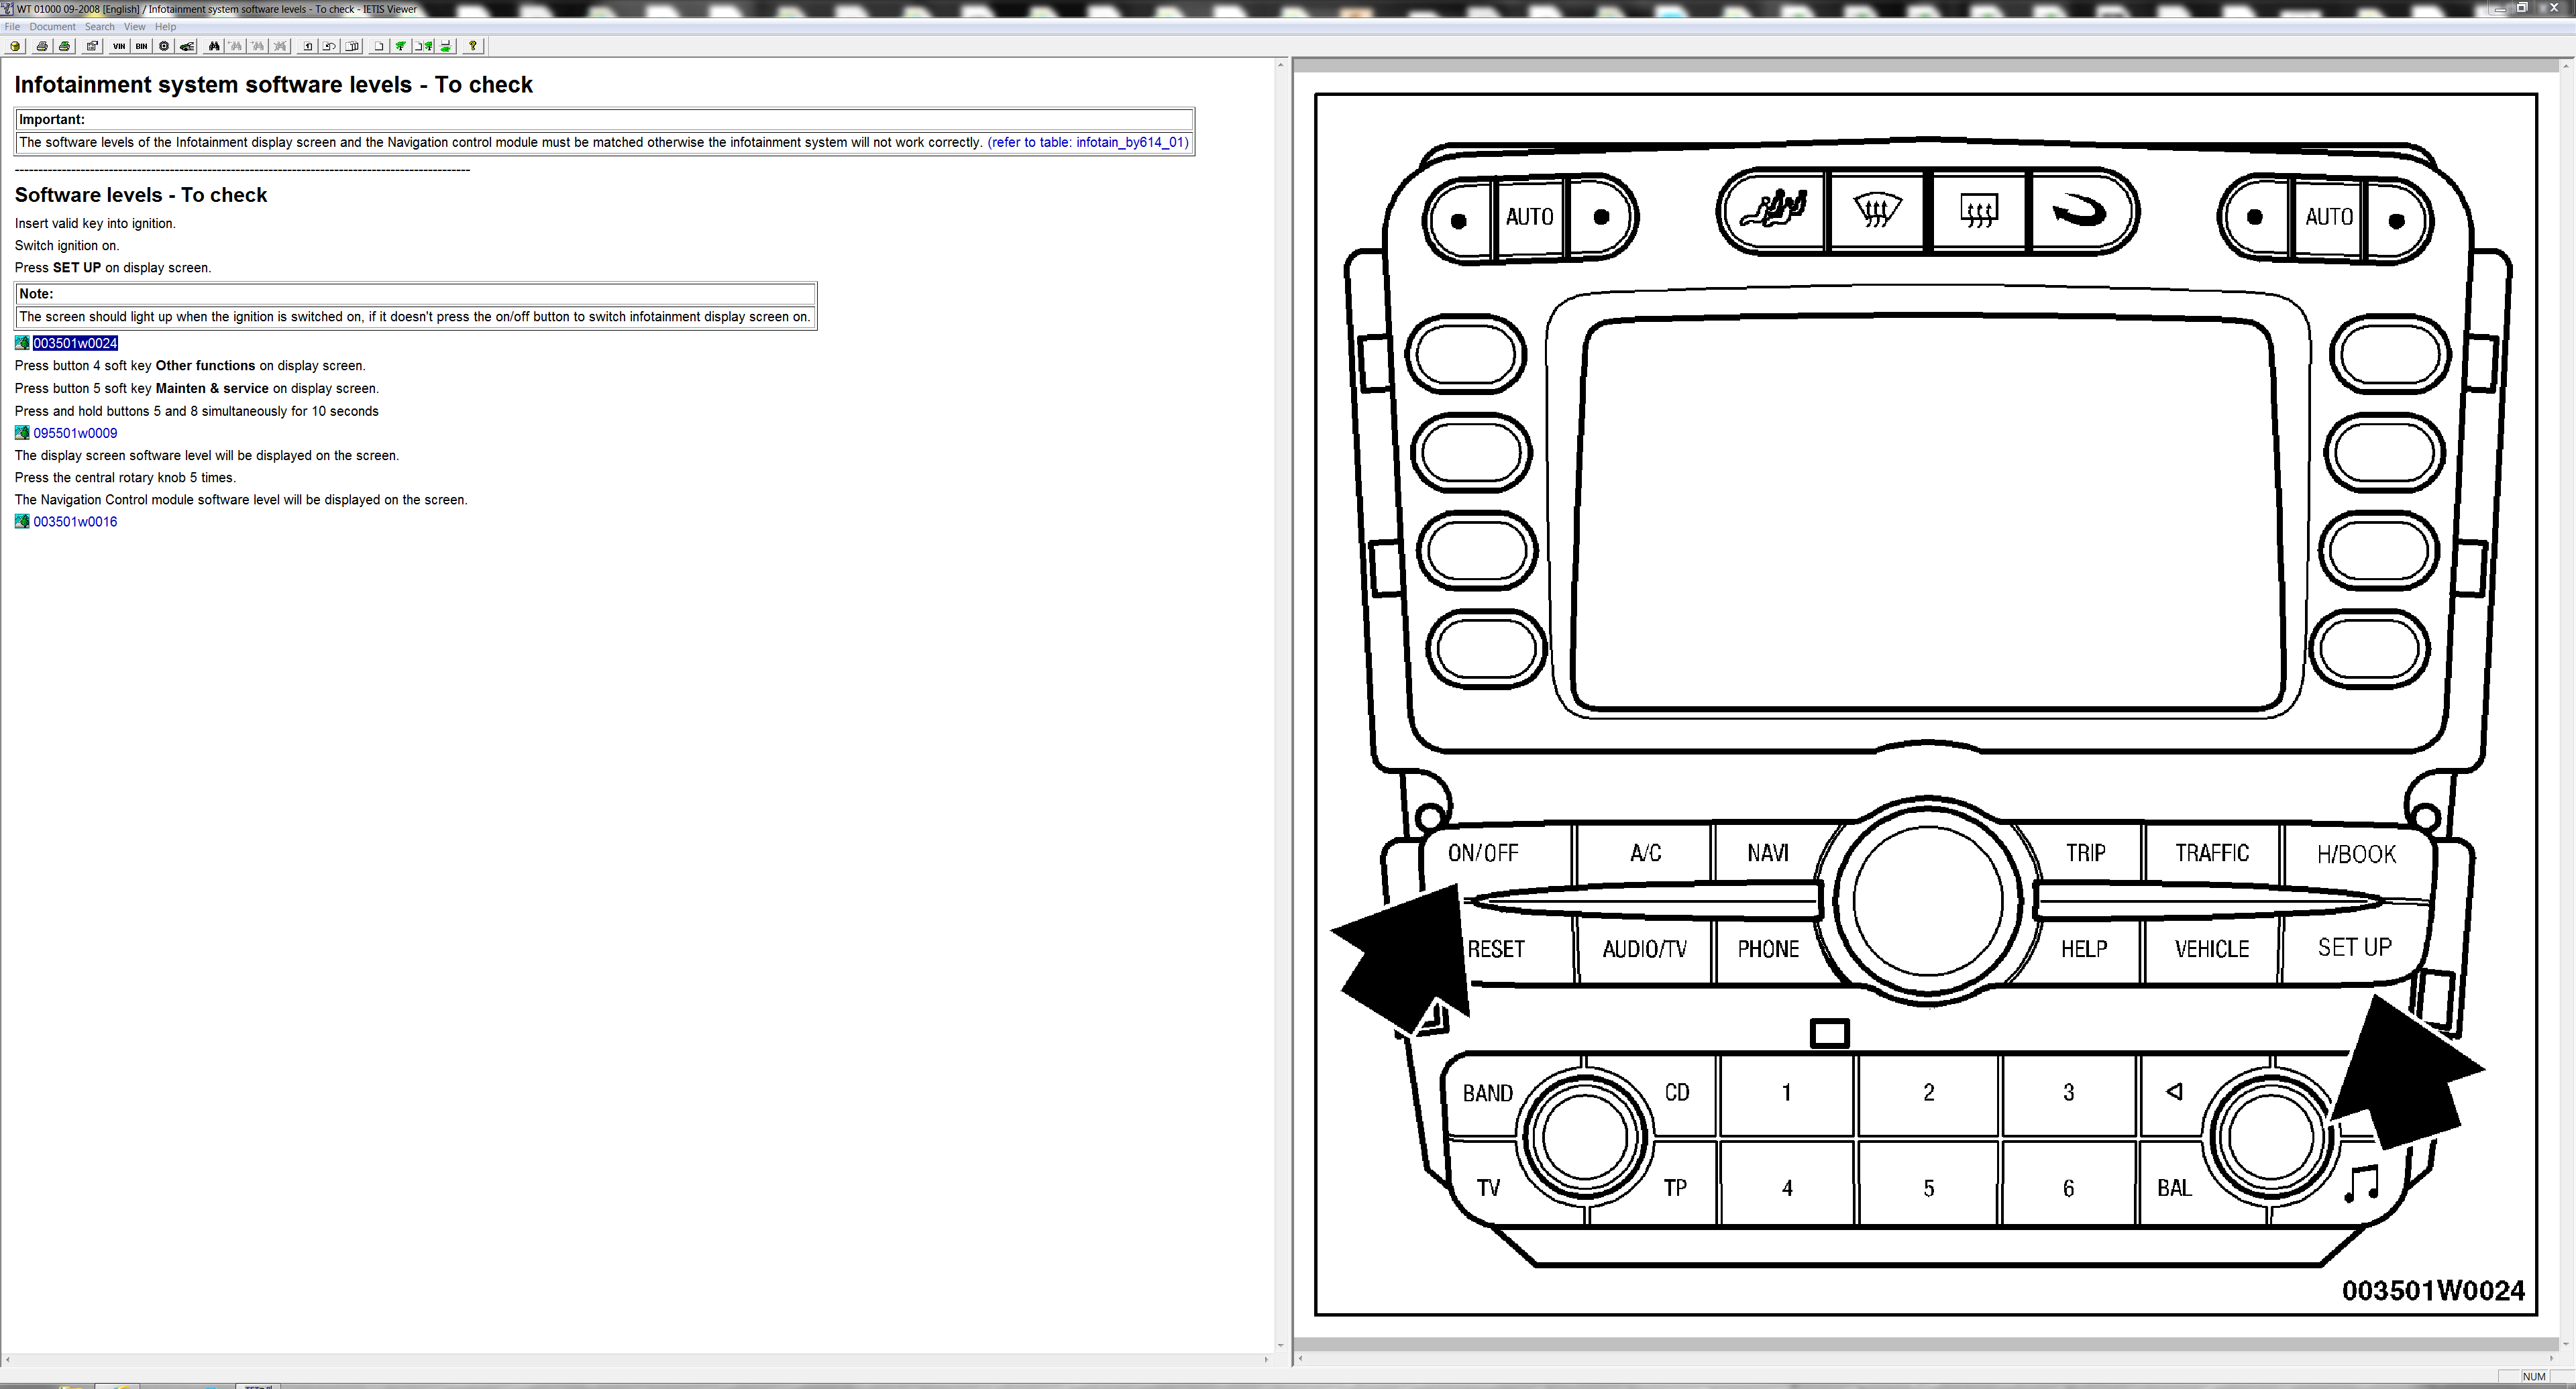Click the text pane vertical scrollbar down arrow

click(x=1280, y=1345)
